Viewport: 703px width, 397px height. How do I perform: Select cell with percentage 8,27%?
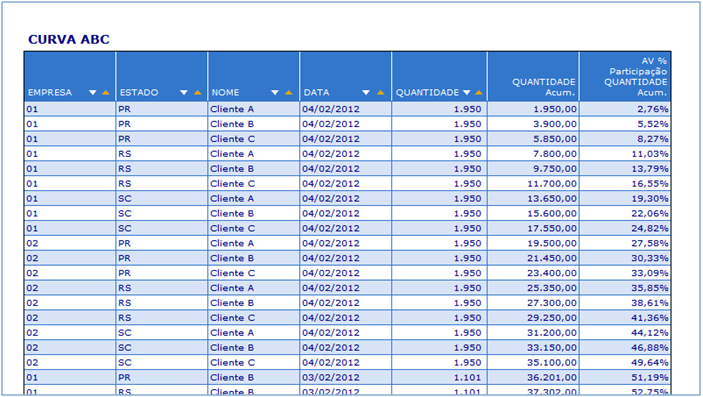click(625, 139)
